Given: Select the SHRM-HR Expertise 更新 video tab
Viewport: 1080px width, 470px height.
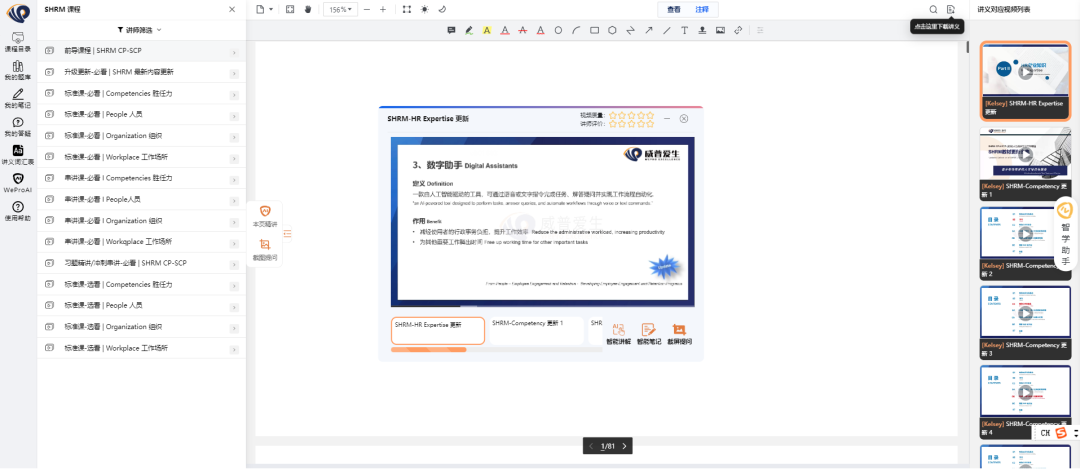Looking at the screenshot, I should (x=438, y=331).
